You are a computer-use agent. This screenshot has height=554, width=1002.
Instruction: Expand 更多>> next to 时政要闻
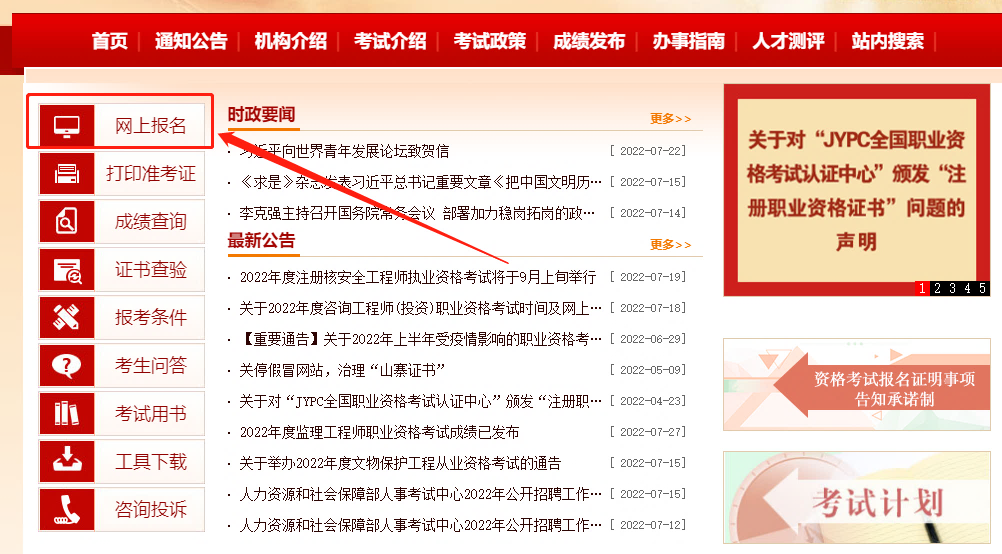pos(670,119)
